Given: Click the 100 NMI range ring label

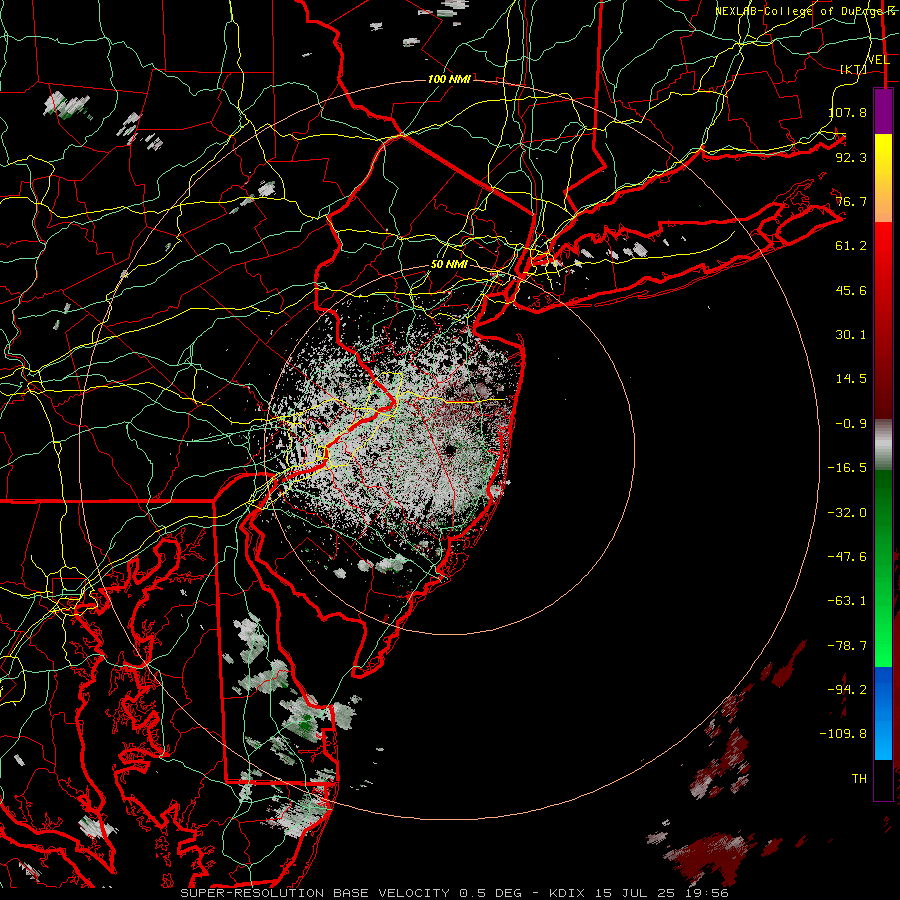Looking at the screenshot, I should click(449, 79).
